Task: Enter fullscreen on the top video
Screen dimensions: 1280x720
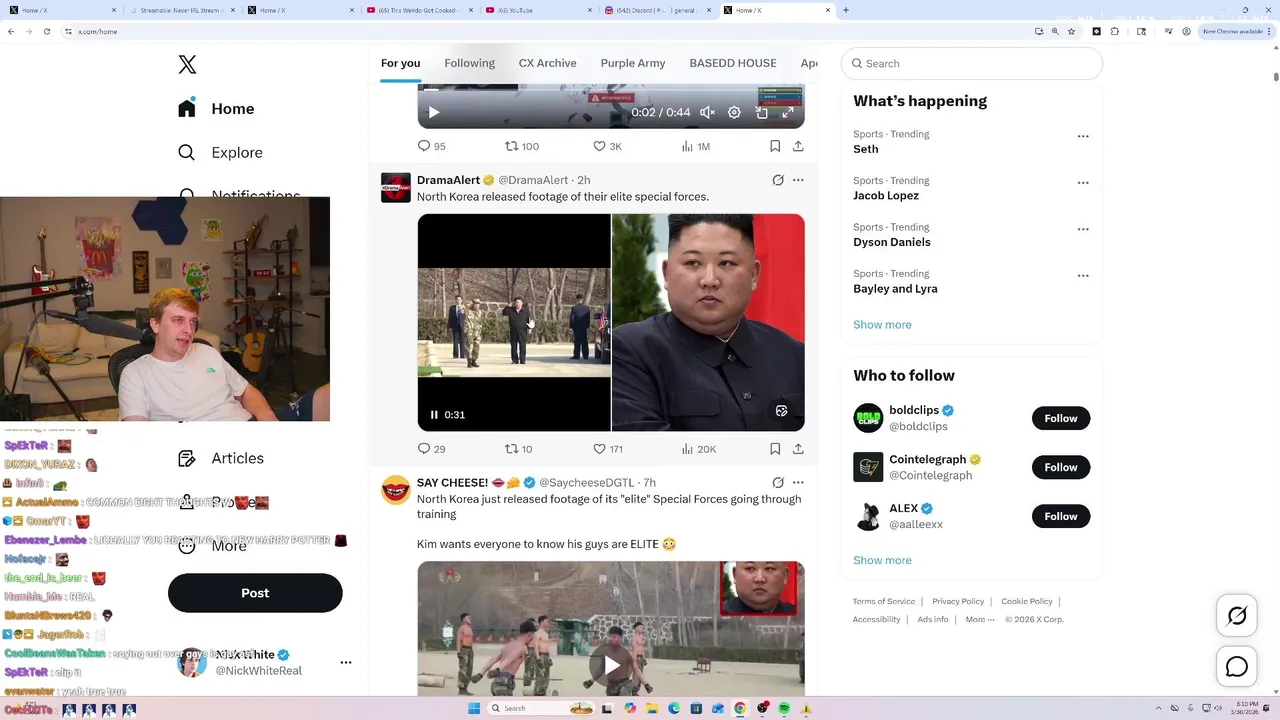Action: (788, 112)
